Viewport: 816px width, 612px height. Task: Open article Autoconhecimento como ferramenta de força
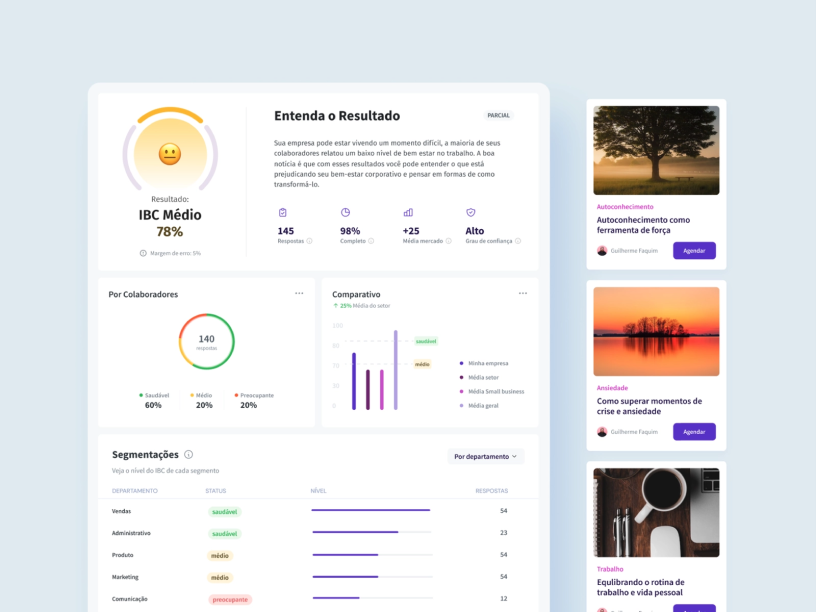coord(643,225)
